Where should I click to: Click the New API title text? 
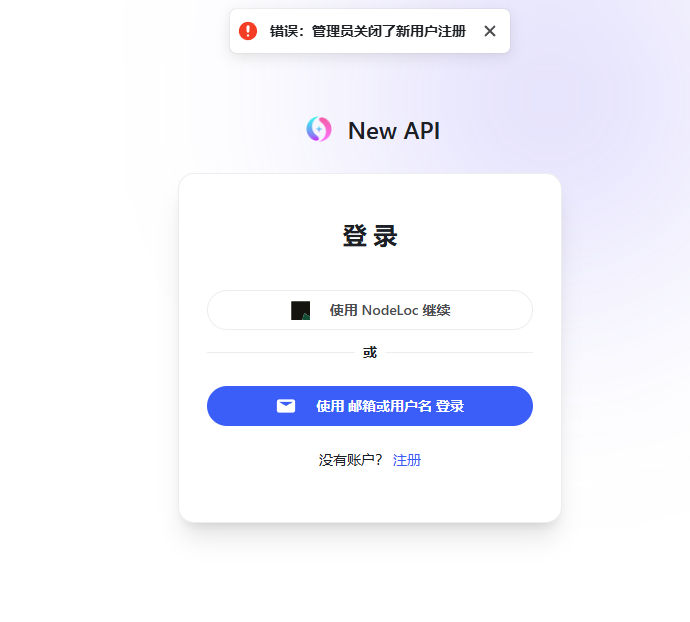(x=394, y=131)
